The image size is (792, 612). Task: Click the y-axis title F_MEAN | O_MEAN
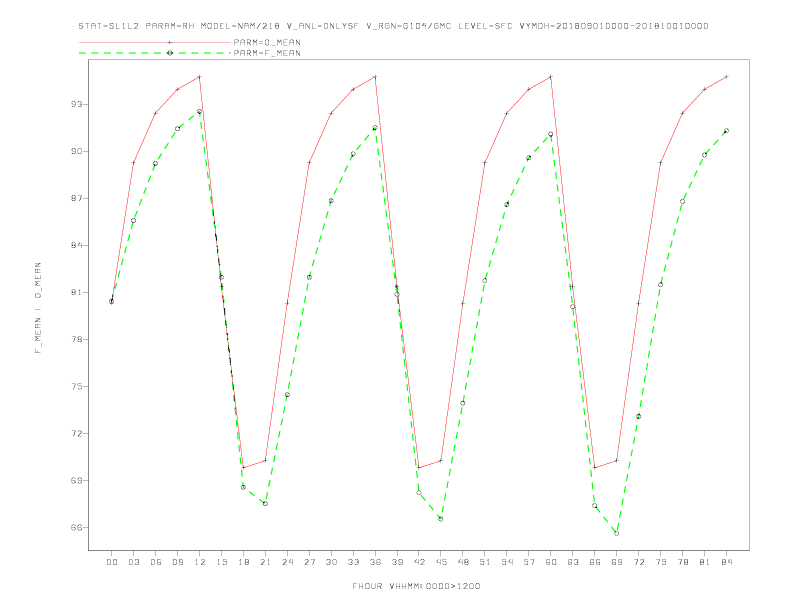click(38, 308)
